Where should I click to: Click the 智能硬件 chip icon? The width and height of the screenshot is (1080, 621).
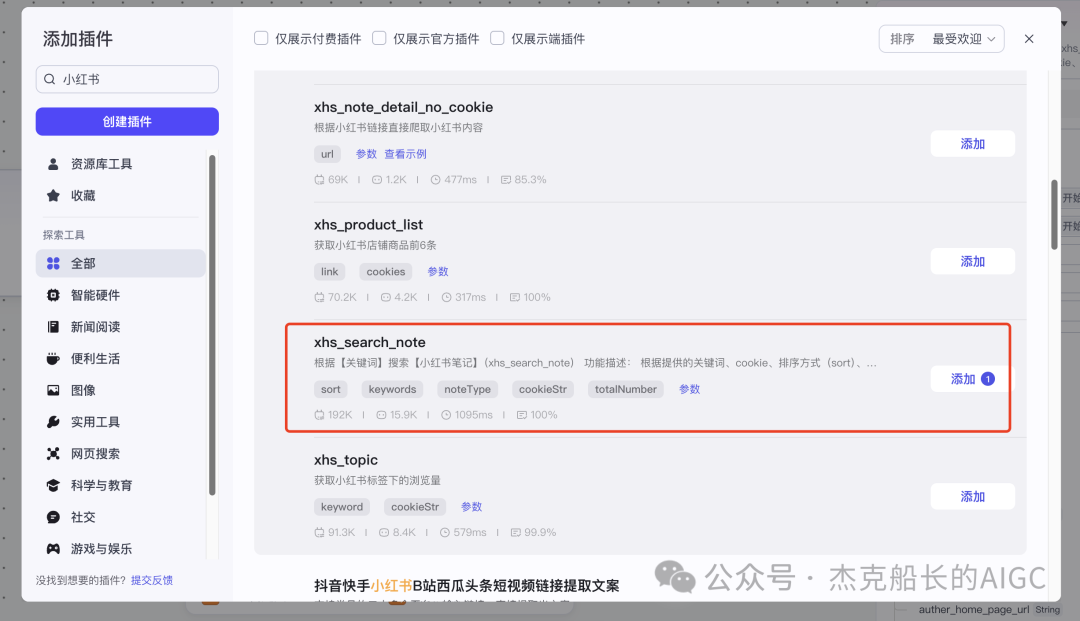coord(53,295)
